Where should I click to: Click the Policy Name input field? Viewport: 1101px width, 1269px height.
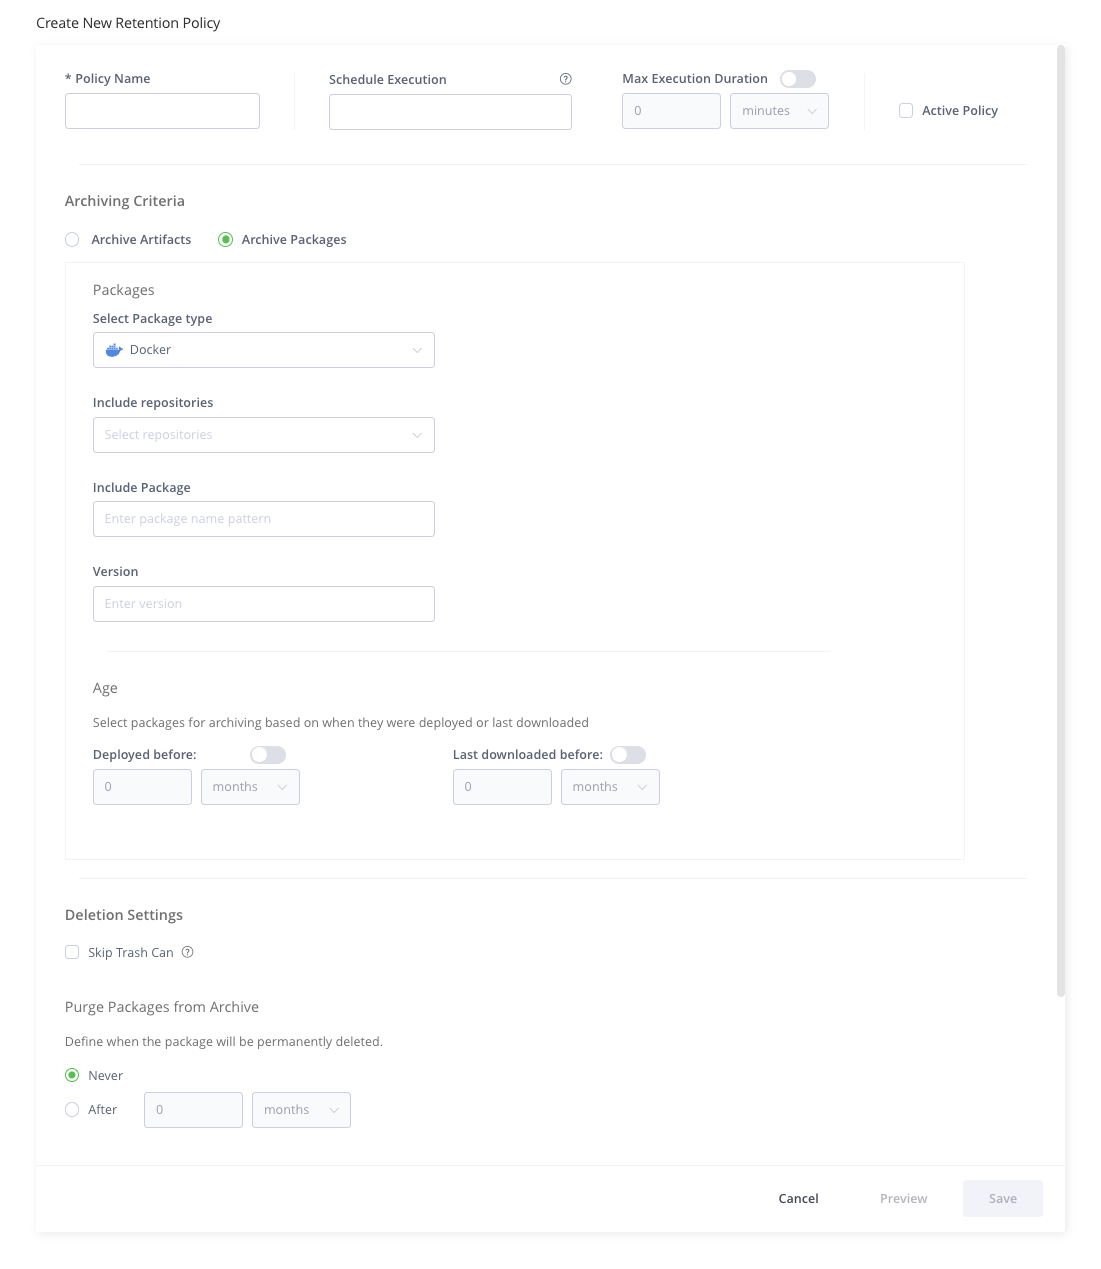[x=162, y=110]
